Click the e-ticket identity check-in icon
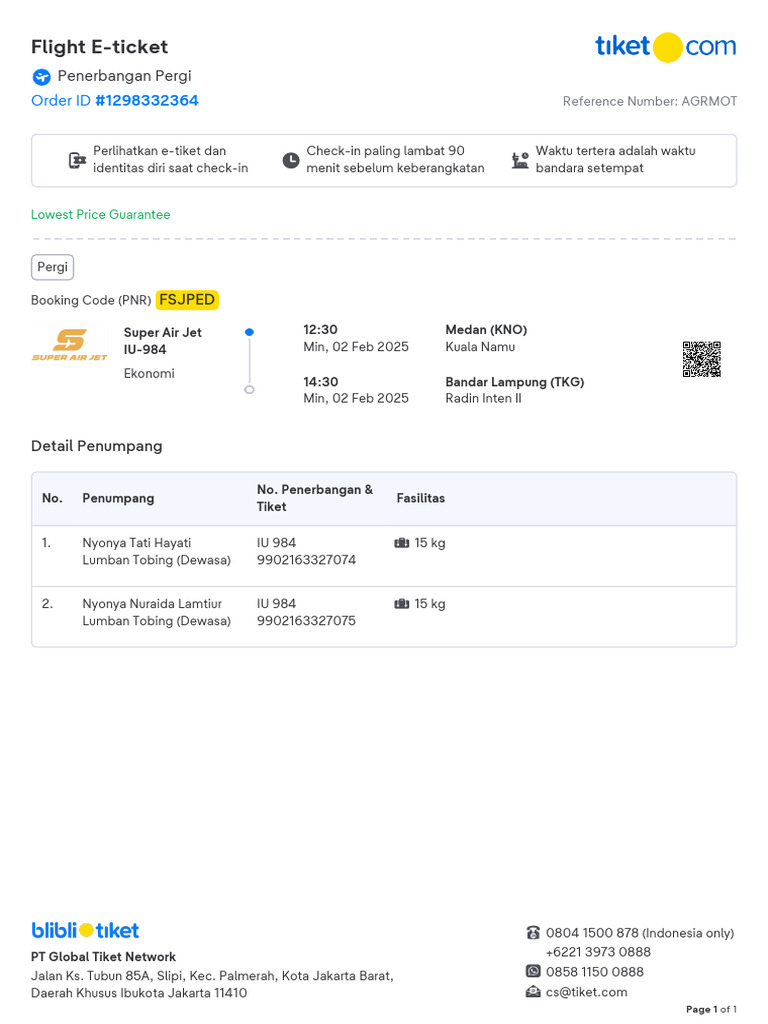 click(78, 160)
